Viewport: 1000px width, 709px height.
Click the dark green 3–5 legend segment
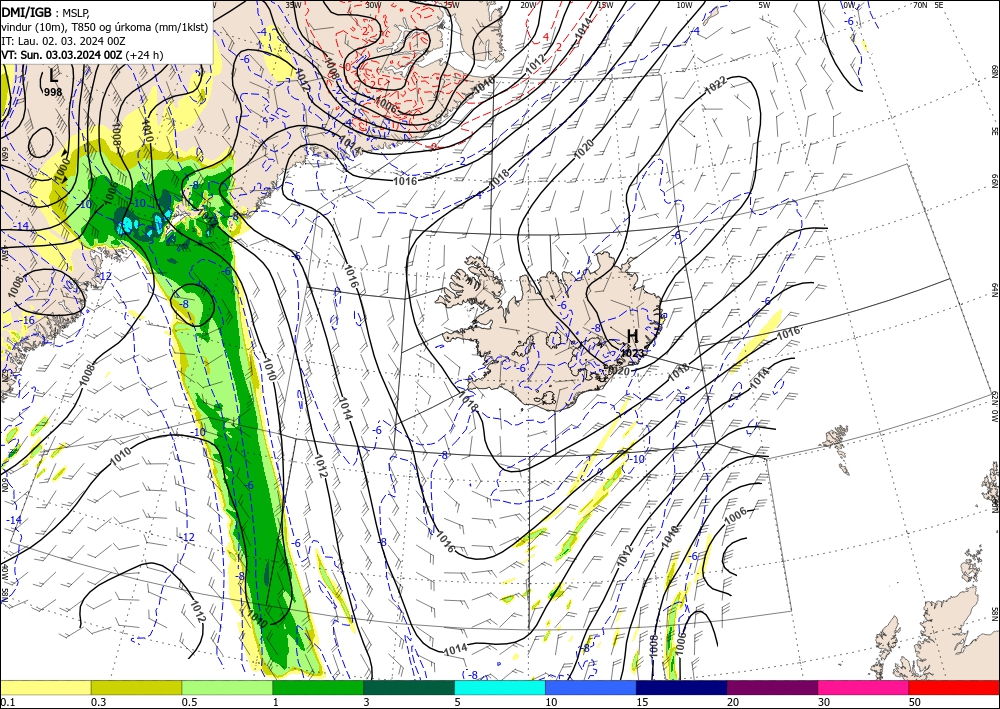[x=409, y=687]
